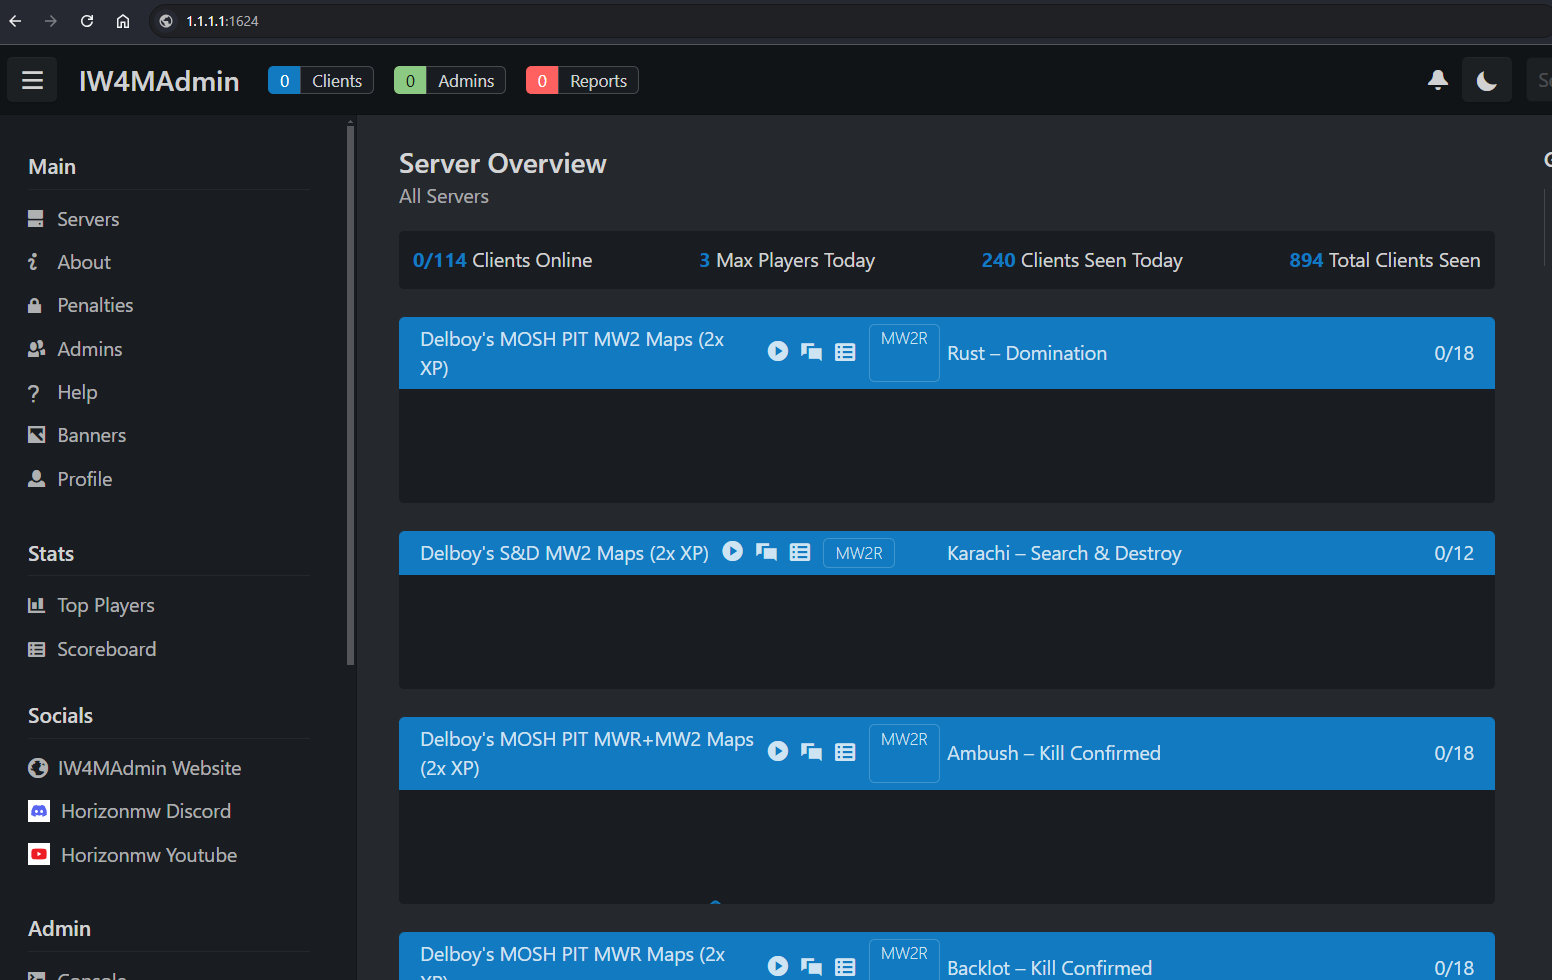Connect to Karachi S&D server play icon
This screenshot has width=1552, height=980.
click(x=733, y=551)
